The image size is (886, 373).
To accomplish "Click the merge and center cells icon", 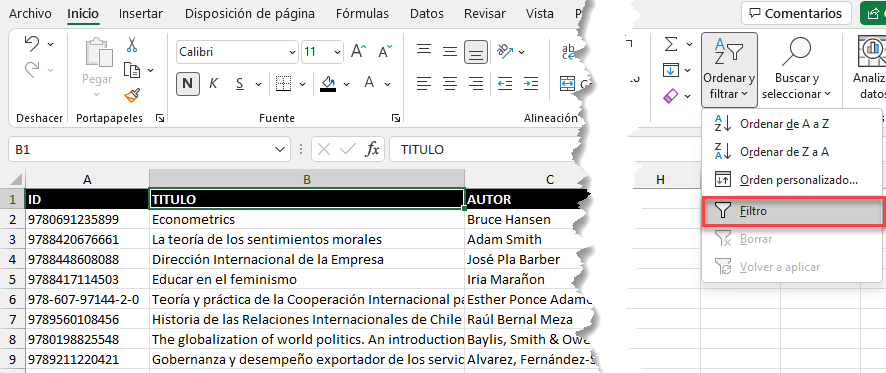I will (567, 84).
